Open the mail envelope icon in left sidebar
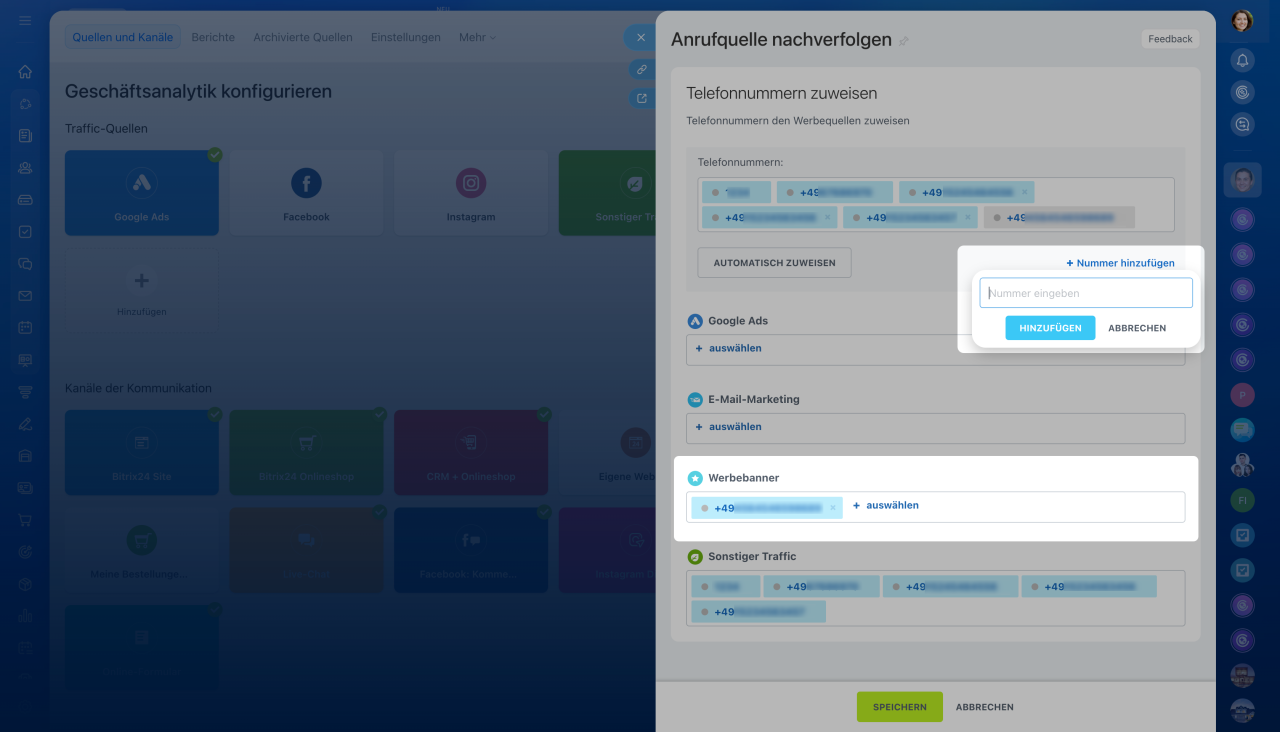This screenshot has width=1280, height=732. (25, 296)
